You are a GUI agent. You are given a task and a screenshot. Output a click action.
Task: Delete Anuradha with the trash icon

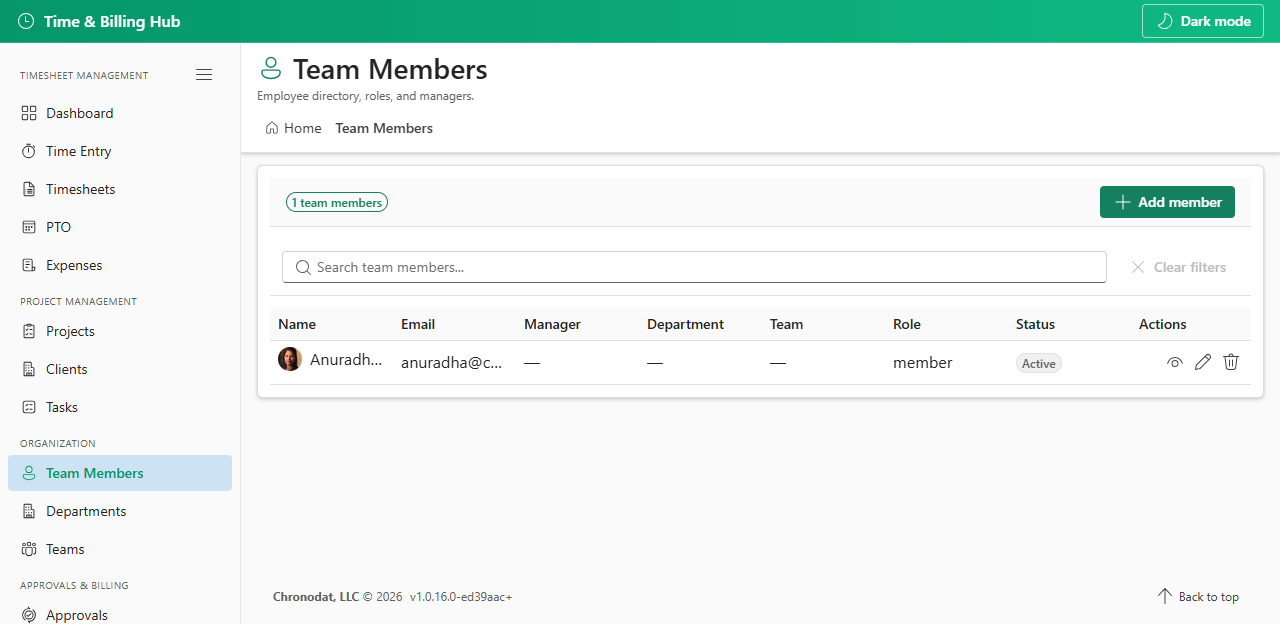pyautogui.click(x=1231, y=362)
